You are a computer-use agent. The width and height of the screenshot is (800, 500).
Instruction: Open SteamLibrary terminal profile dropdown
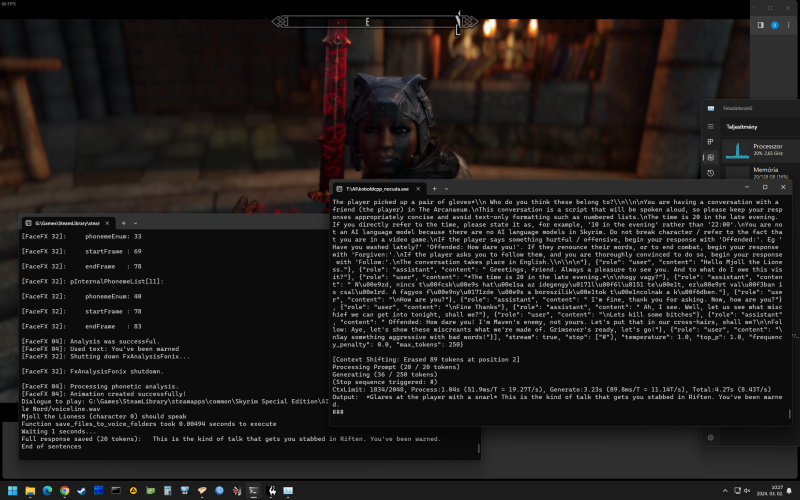pos(135,223)
